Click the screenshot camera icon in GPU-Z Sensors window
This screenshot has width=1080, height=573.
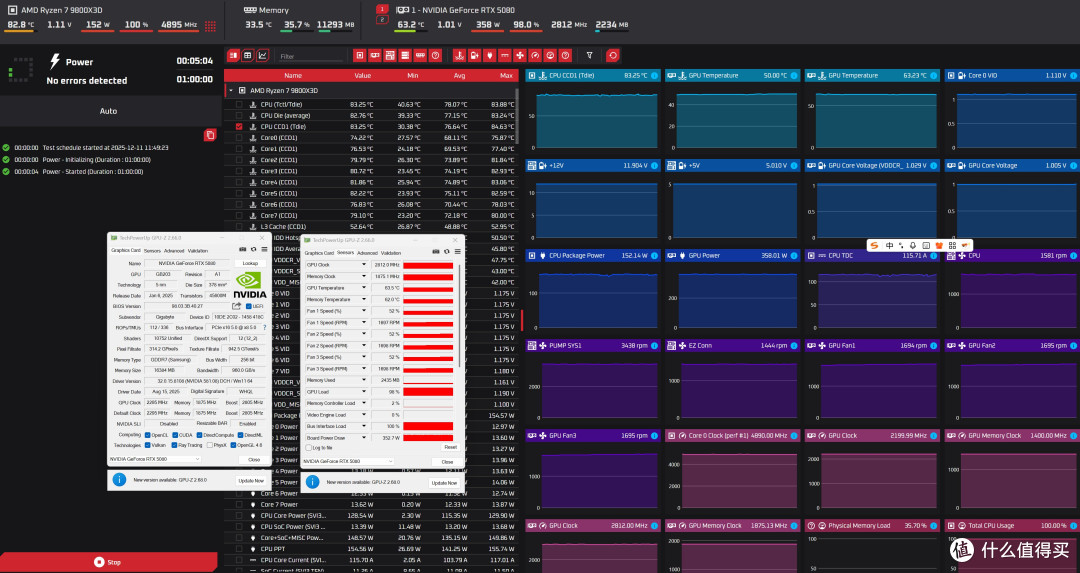coord(436,251)
